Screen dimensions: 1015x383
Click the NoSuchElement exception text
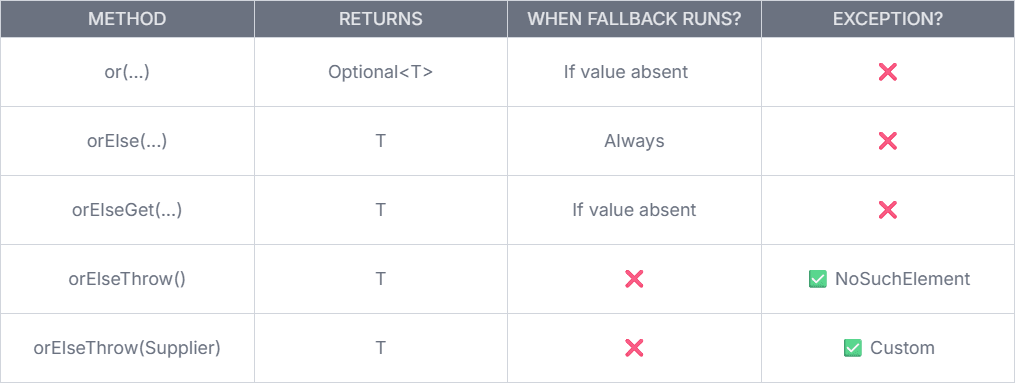[902, 279]
